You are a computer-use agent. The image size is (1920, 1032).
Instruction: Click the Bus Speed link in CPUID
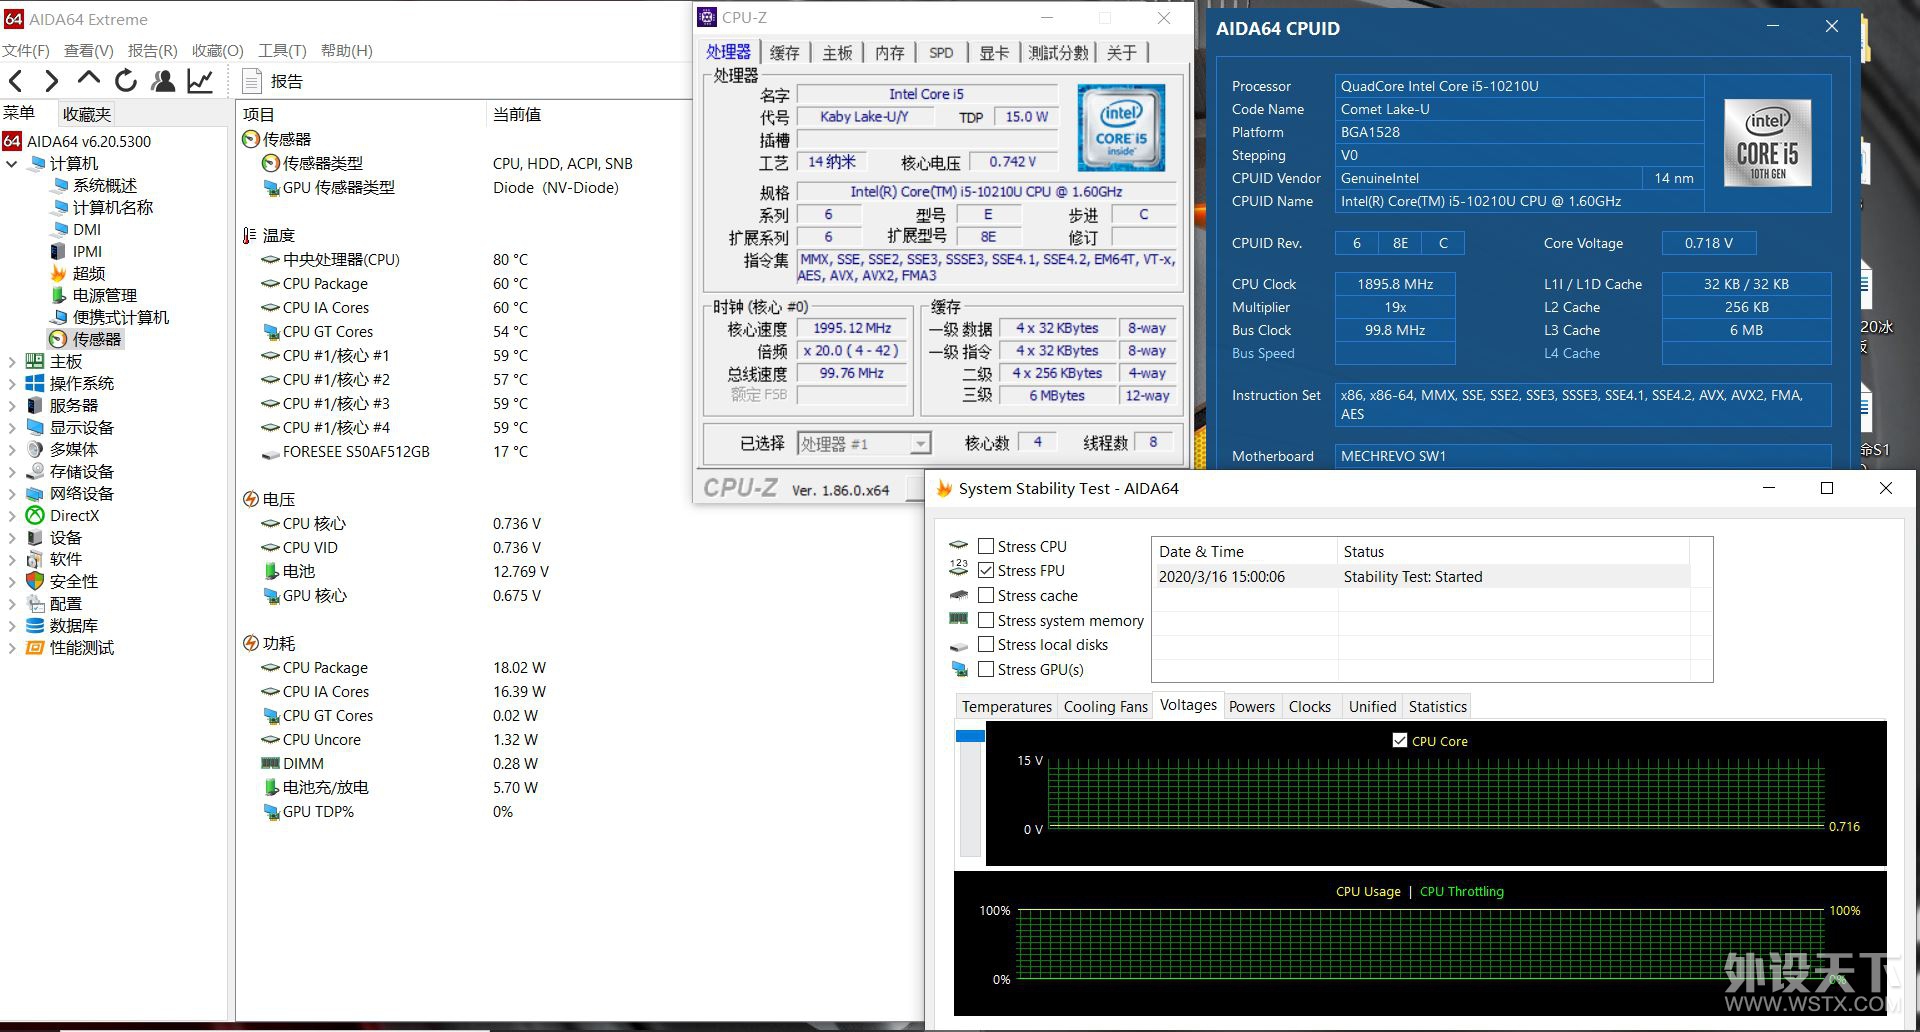[1263, 353]
